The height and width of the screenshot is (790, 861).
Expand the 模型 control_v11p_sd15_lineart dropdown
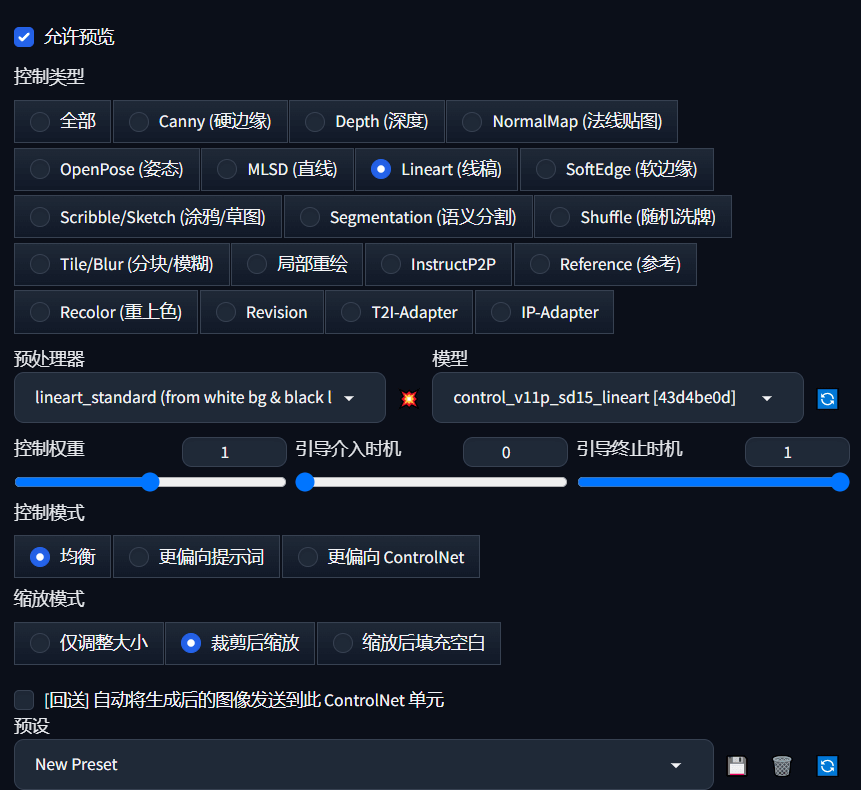click(x=617, y=398)
